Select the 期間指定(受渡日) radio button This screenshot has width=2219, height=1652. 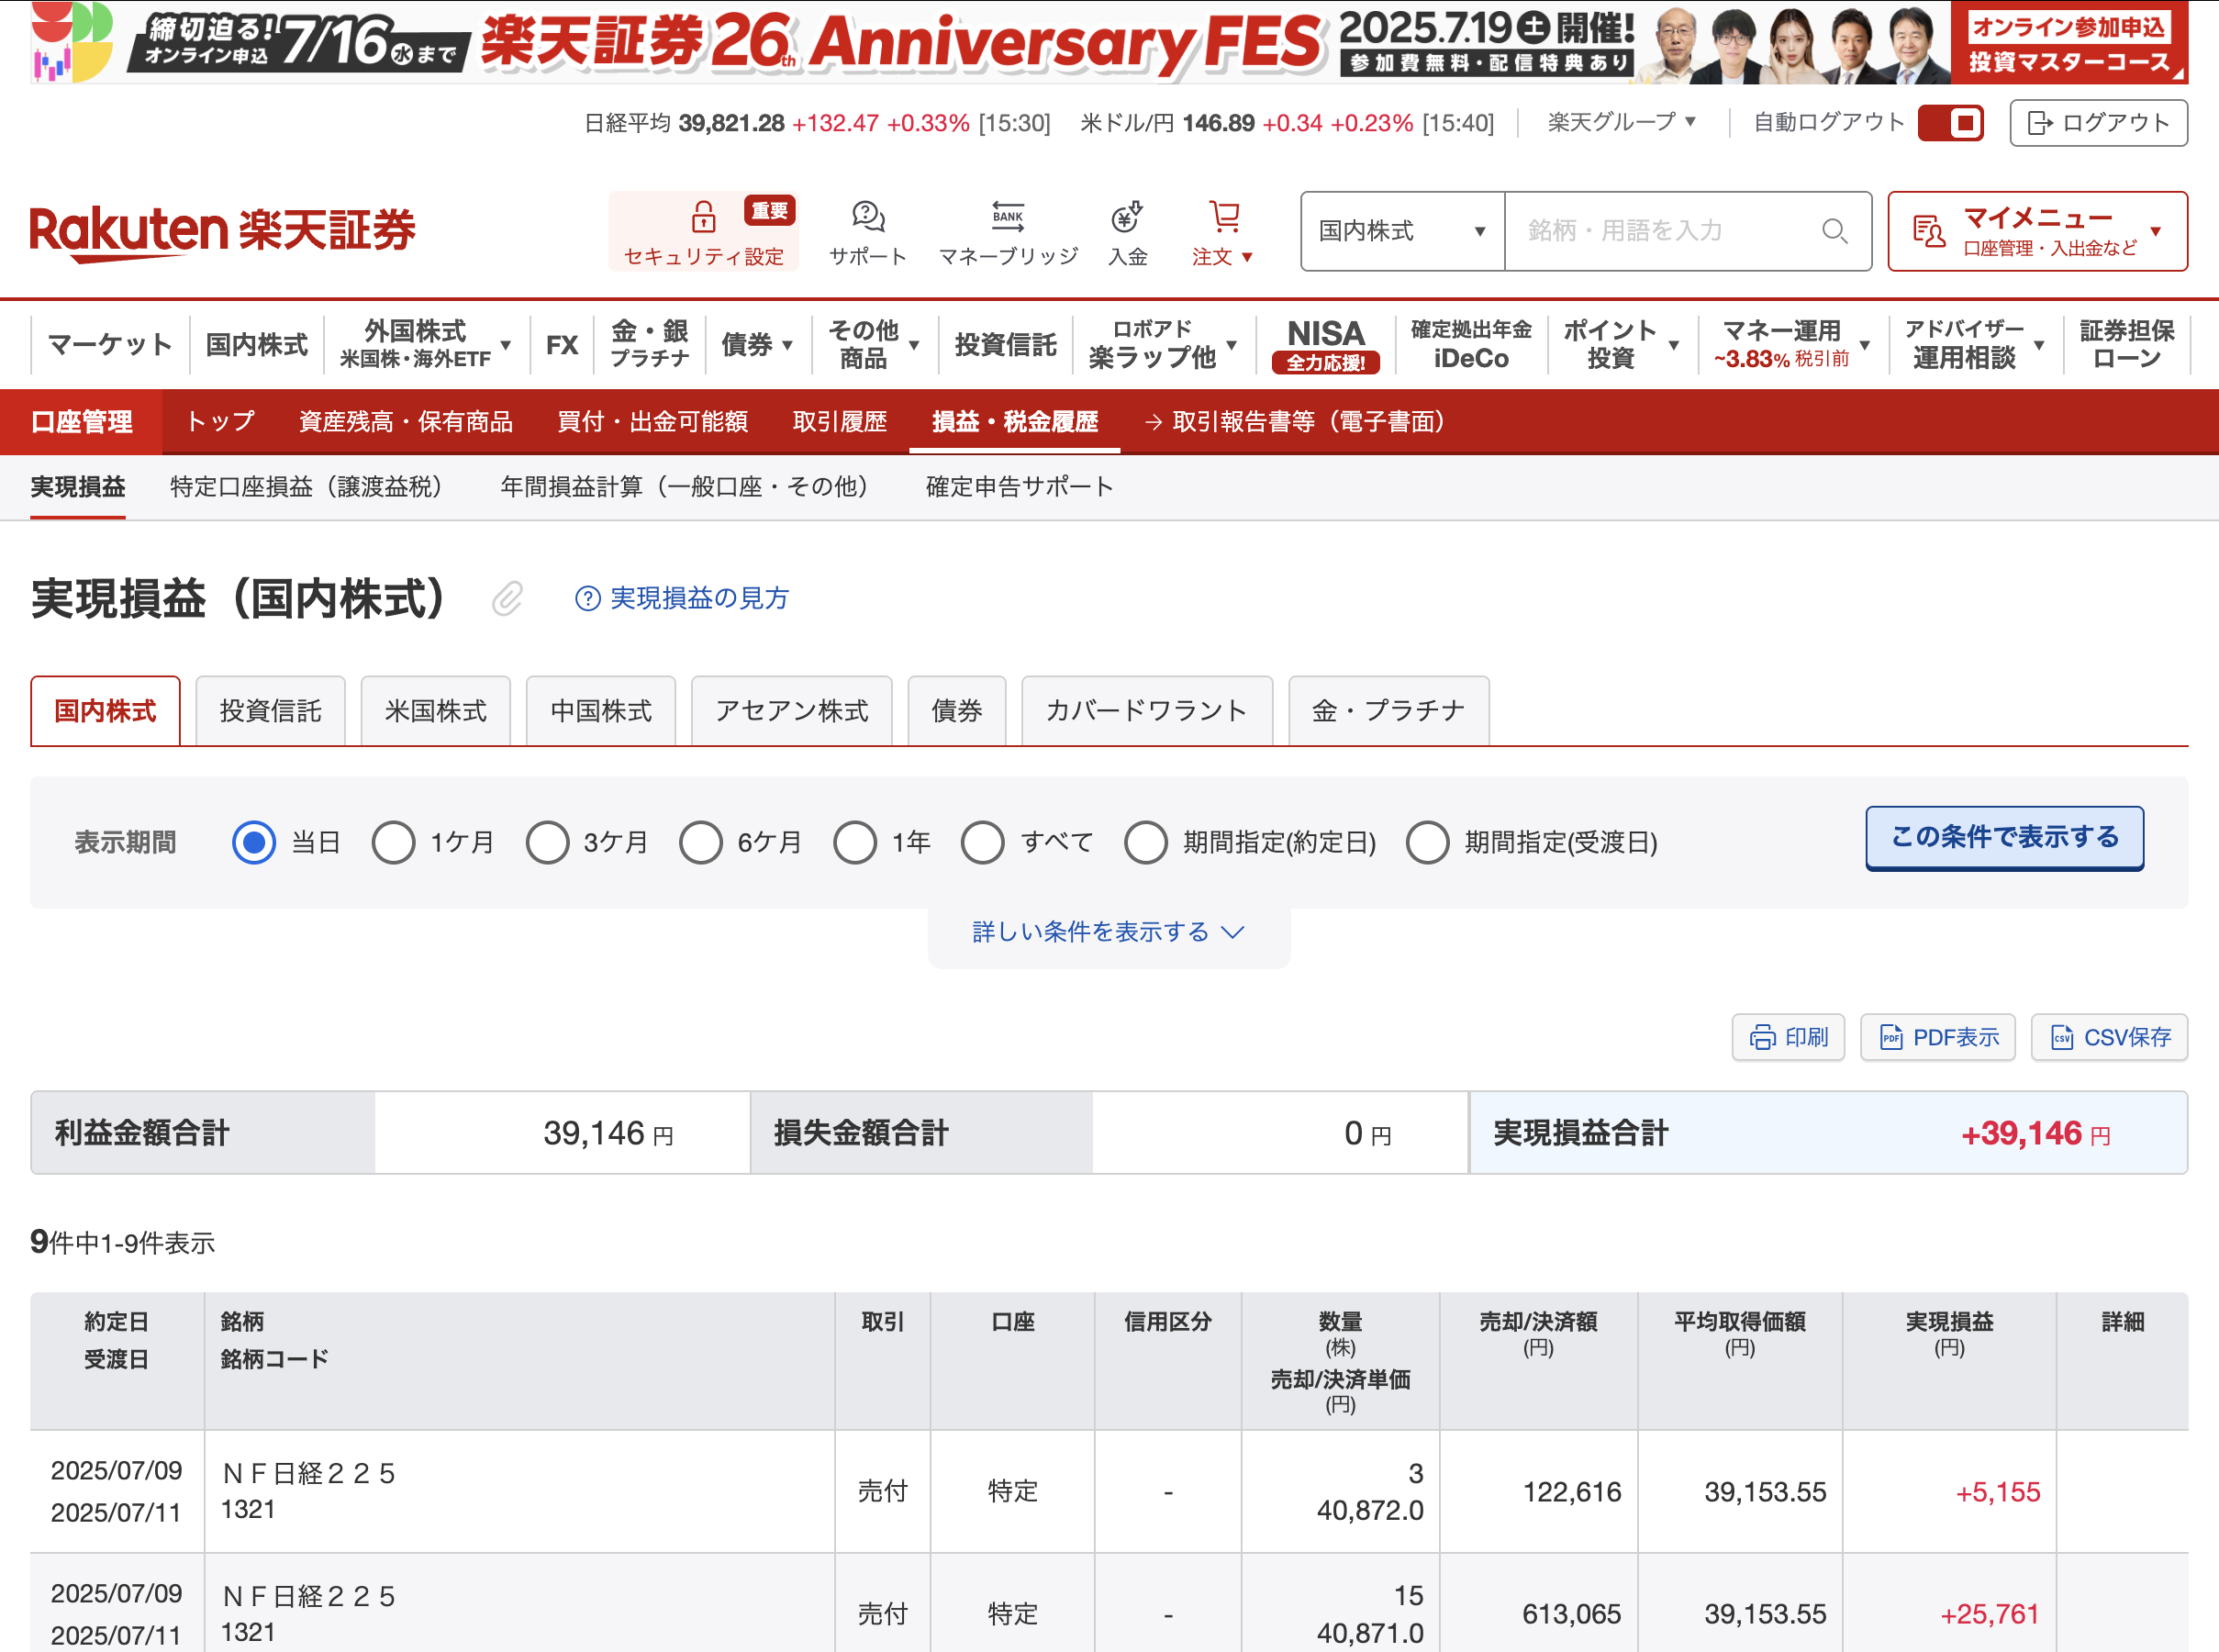[x=1428, y=842]
